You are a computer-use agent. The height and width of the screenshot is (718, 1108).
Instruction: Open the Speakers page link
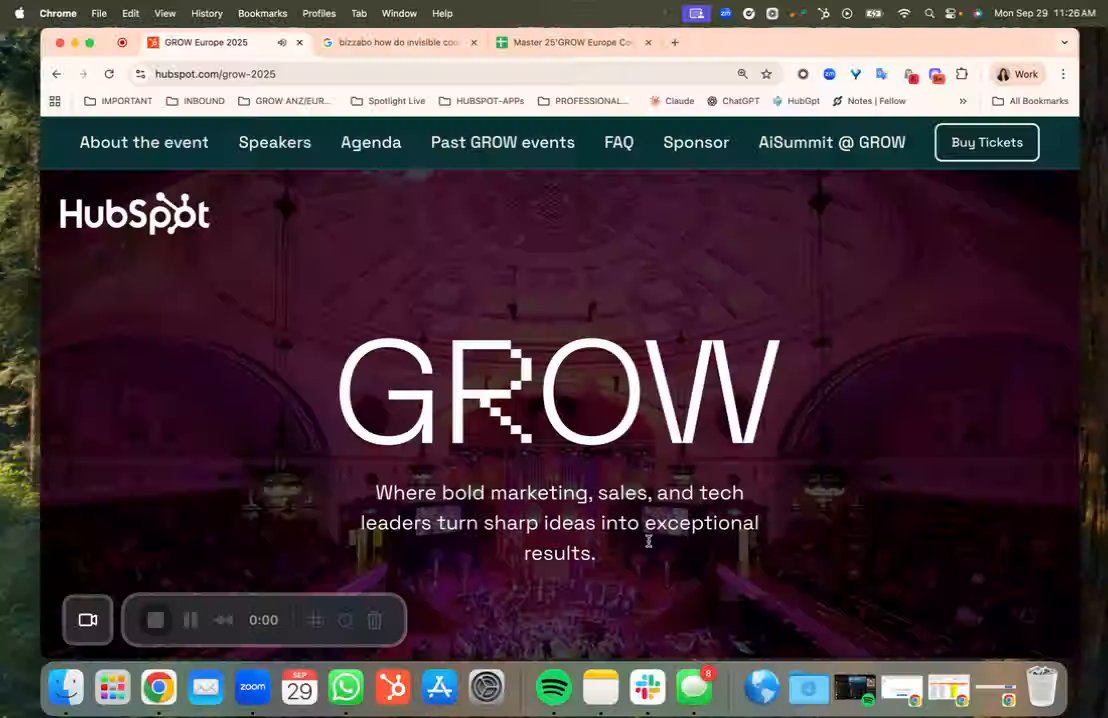275,142
